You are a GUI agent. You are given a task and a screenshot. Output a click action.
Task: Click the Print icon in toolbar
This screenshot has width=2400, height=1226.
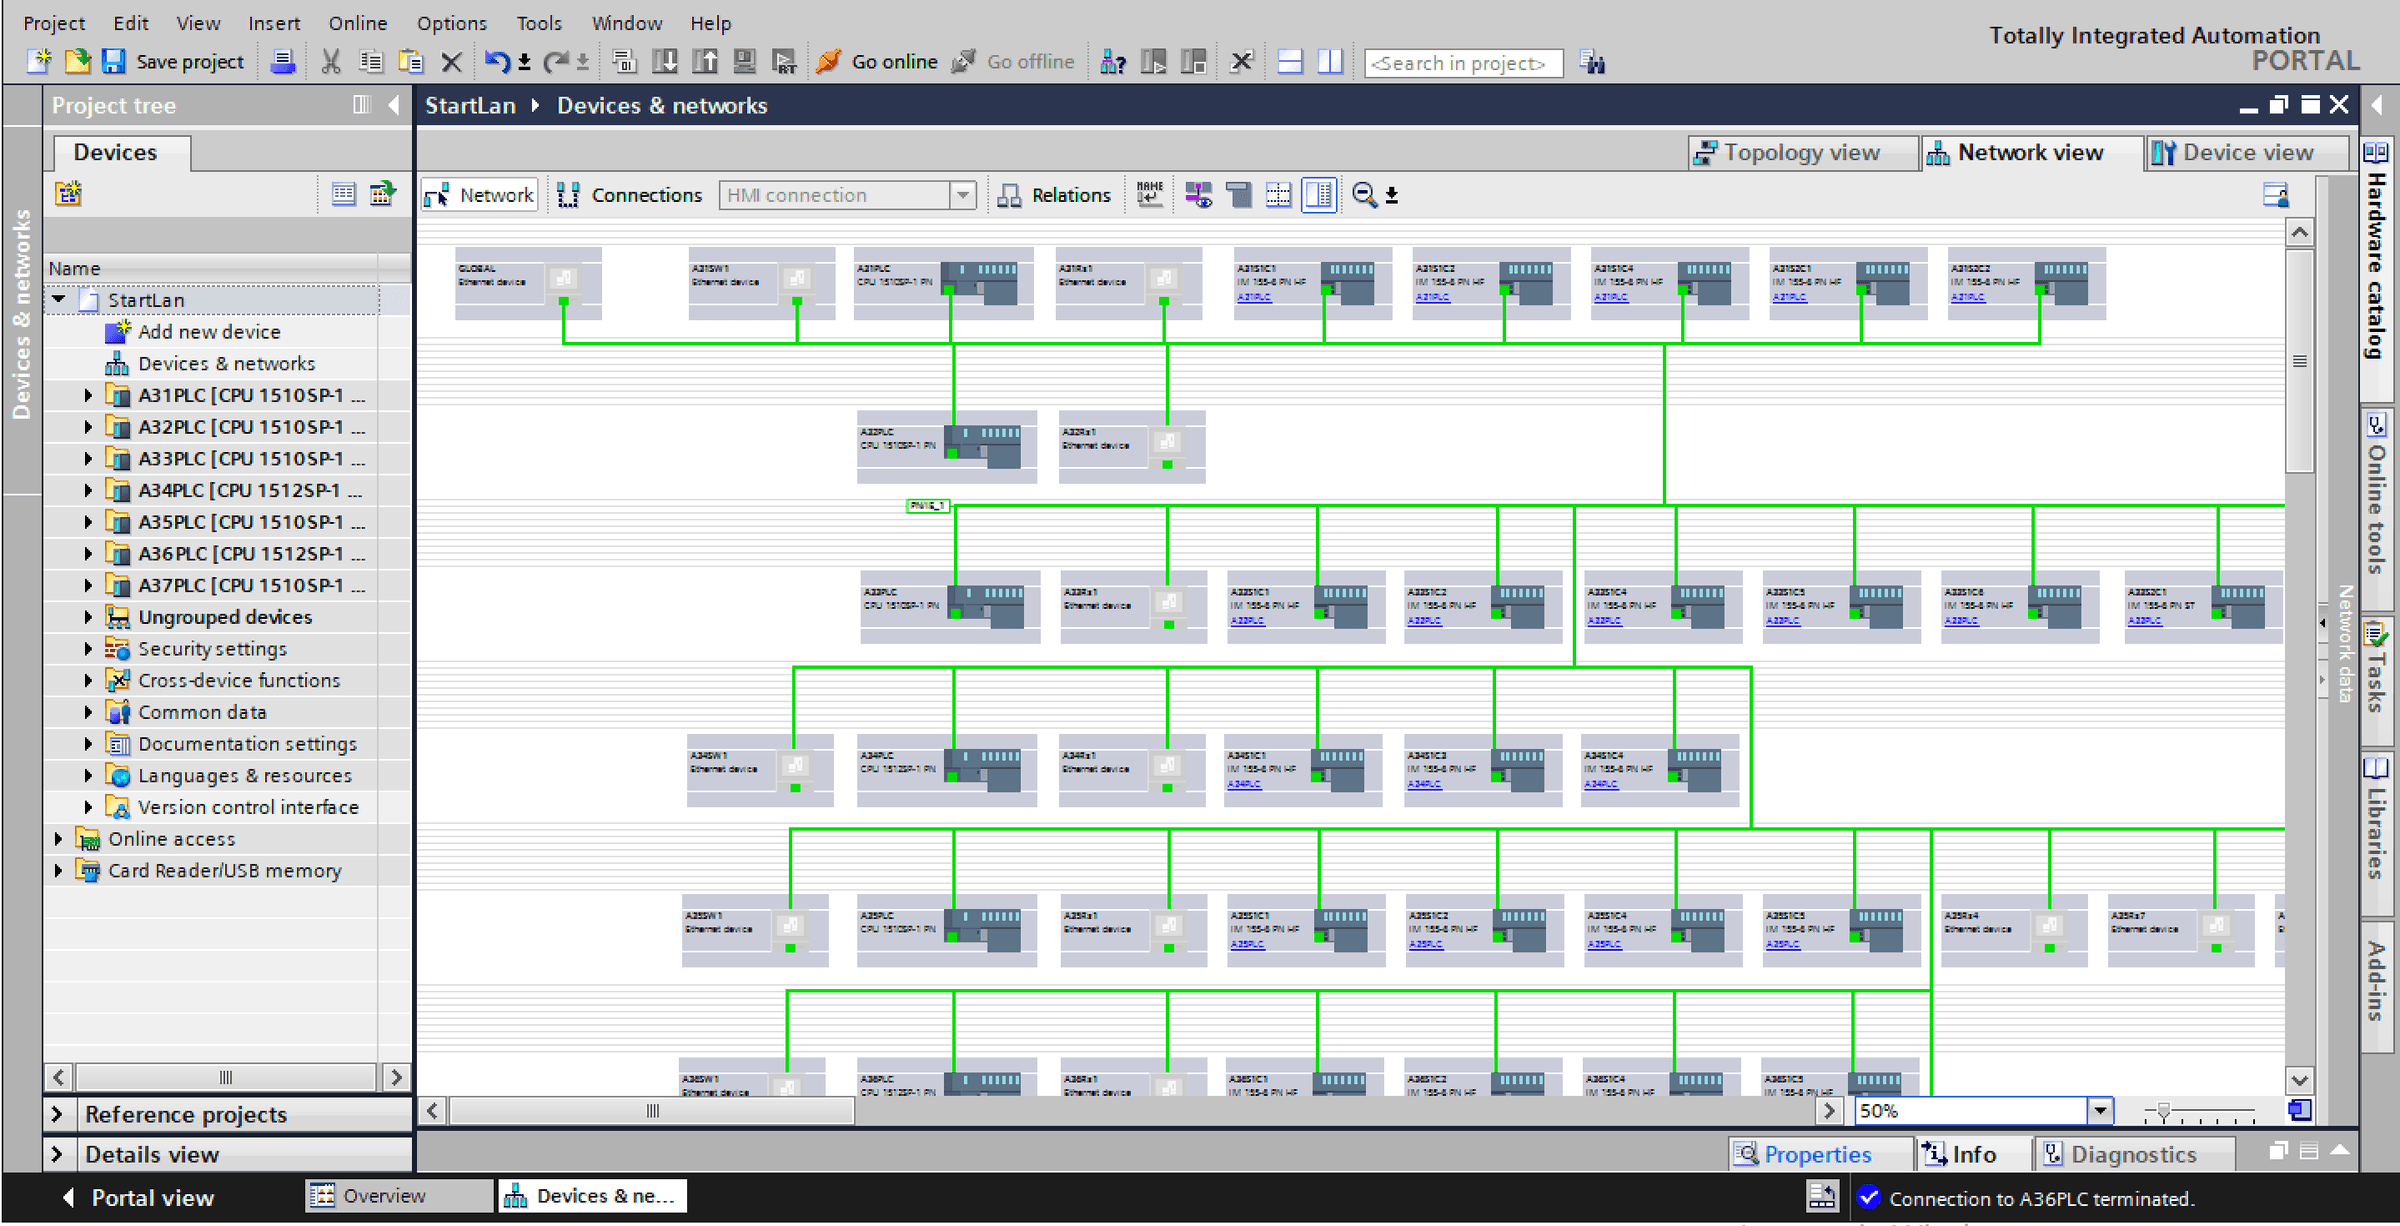pyautogui.click(x=283, y=62)
